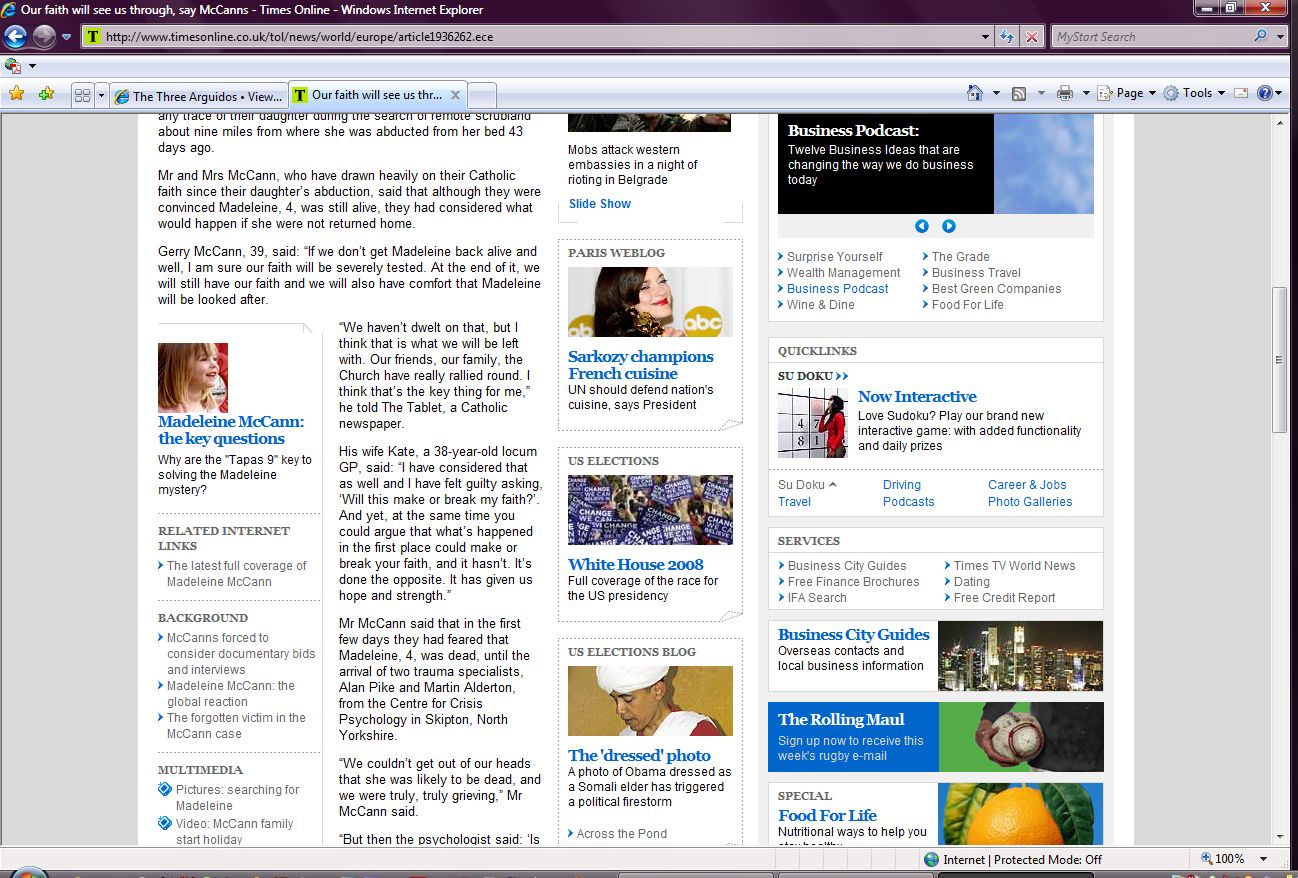Click the browser Back button
Viewport: 1298px width, 878px height.
(15, 37)
